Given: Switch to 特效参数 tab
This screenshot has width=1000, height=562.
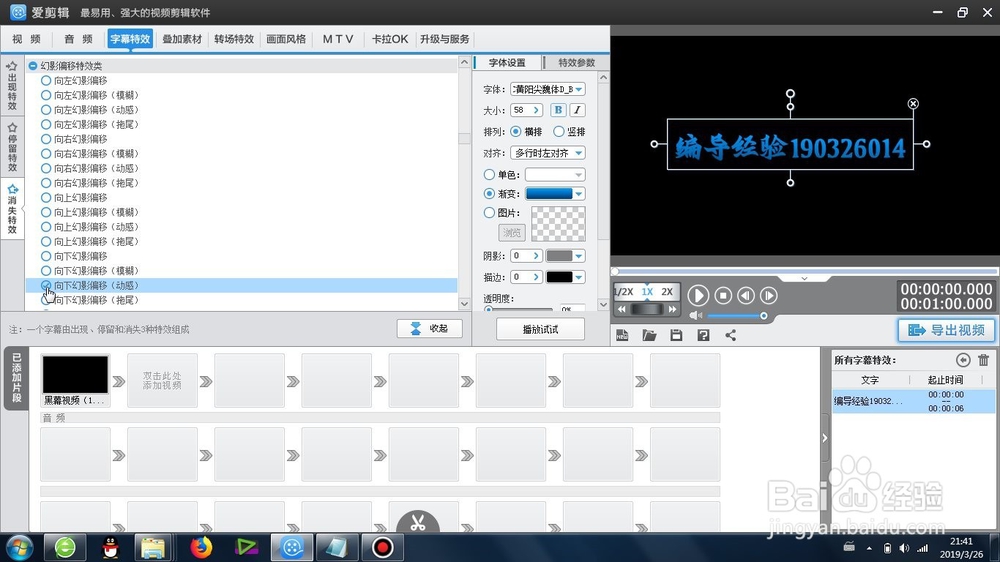Looking at the screenshot, I should [577, 63].
